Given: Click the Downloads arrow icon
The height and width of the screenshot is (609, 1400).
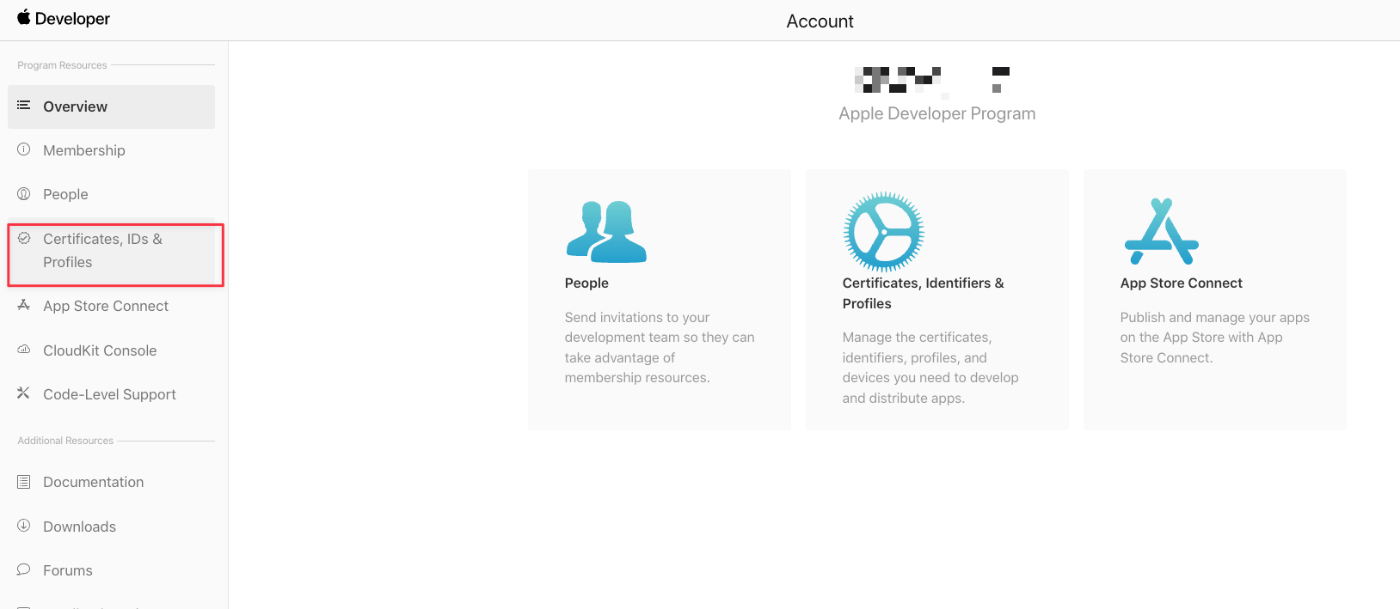Looking at the screenshot, I should click(x=24, y=526).
